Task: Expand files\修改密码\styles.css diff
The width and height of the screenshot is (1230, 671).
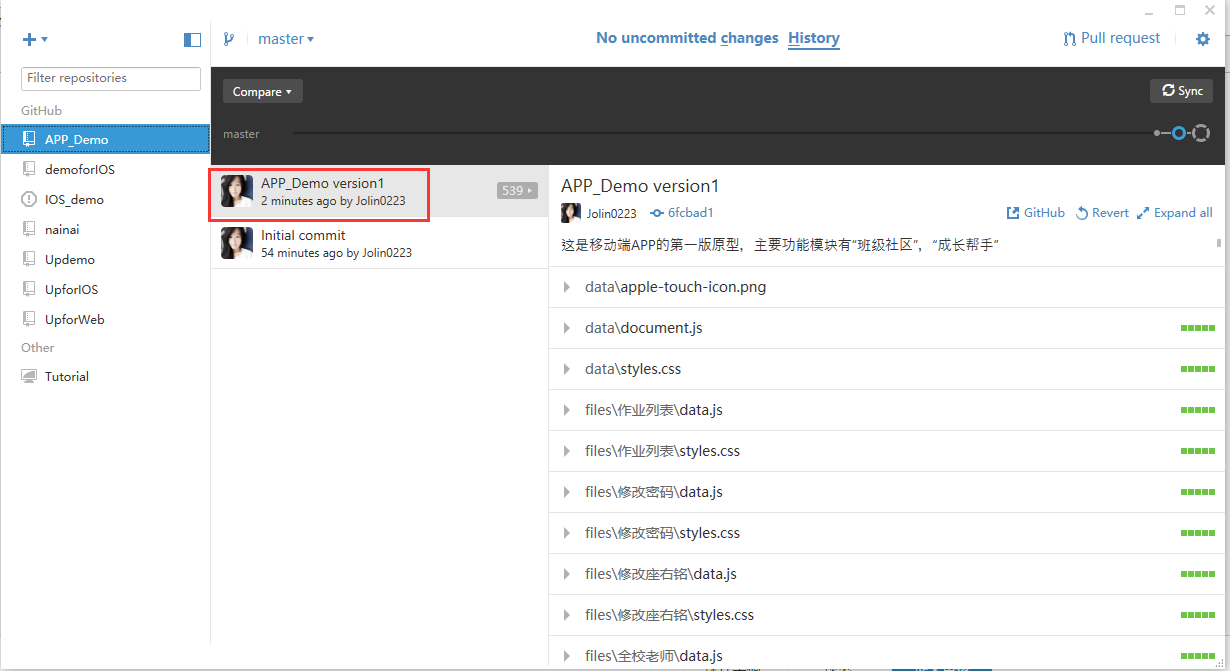Action: click(567, 533)
